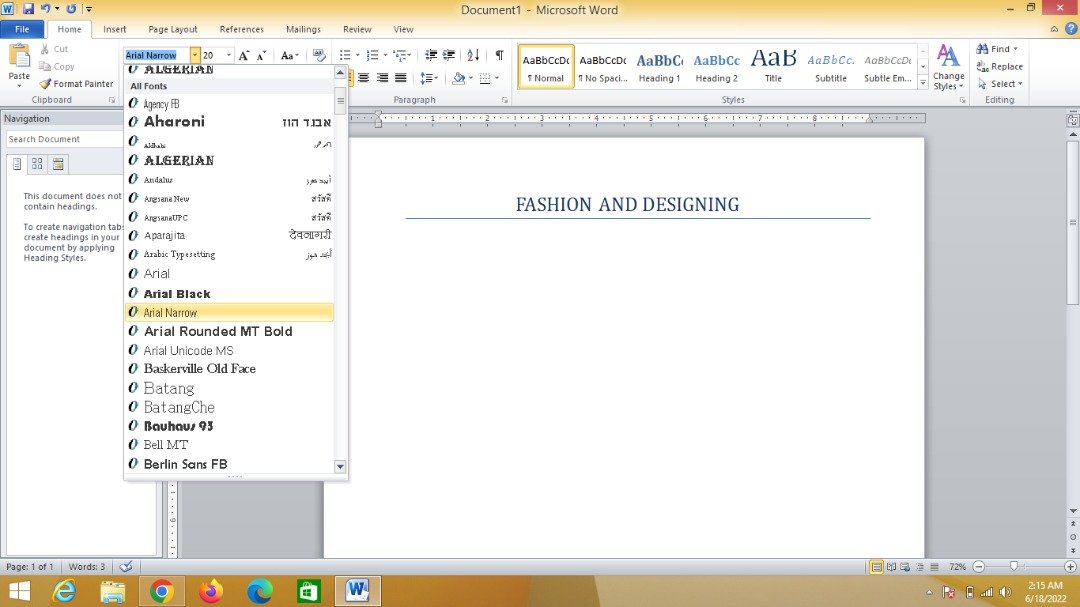
Task: Click the Paste clipboard icon
Action: coord(19,56)
